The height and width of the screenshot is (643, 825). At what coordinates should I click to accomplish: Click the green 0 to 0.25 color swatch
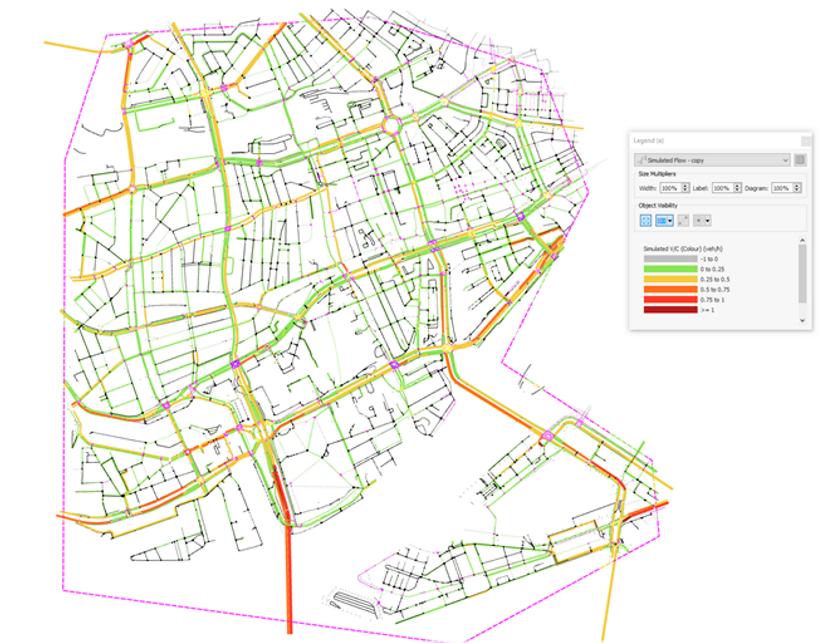tap(670, 269)
